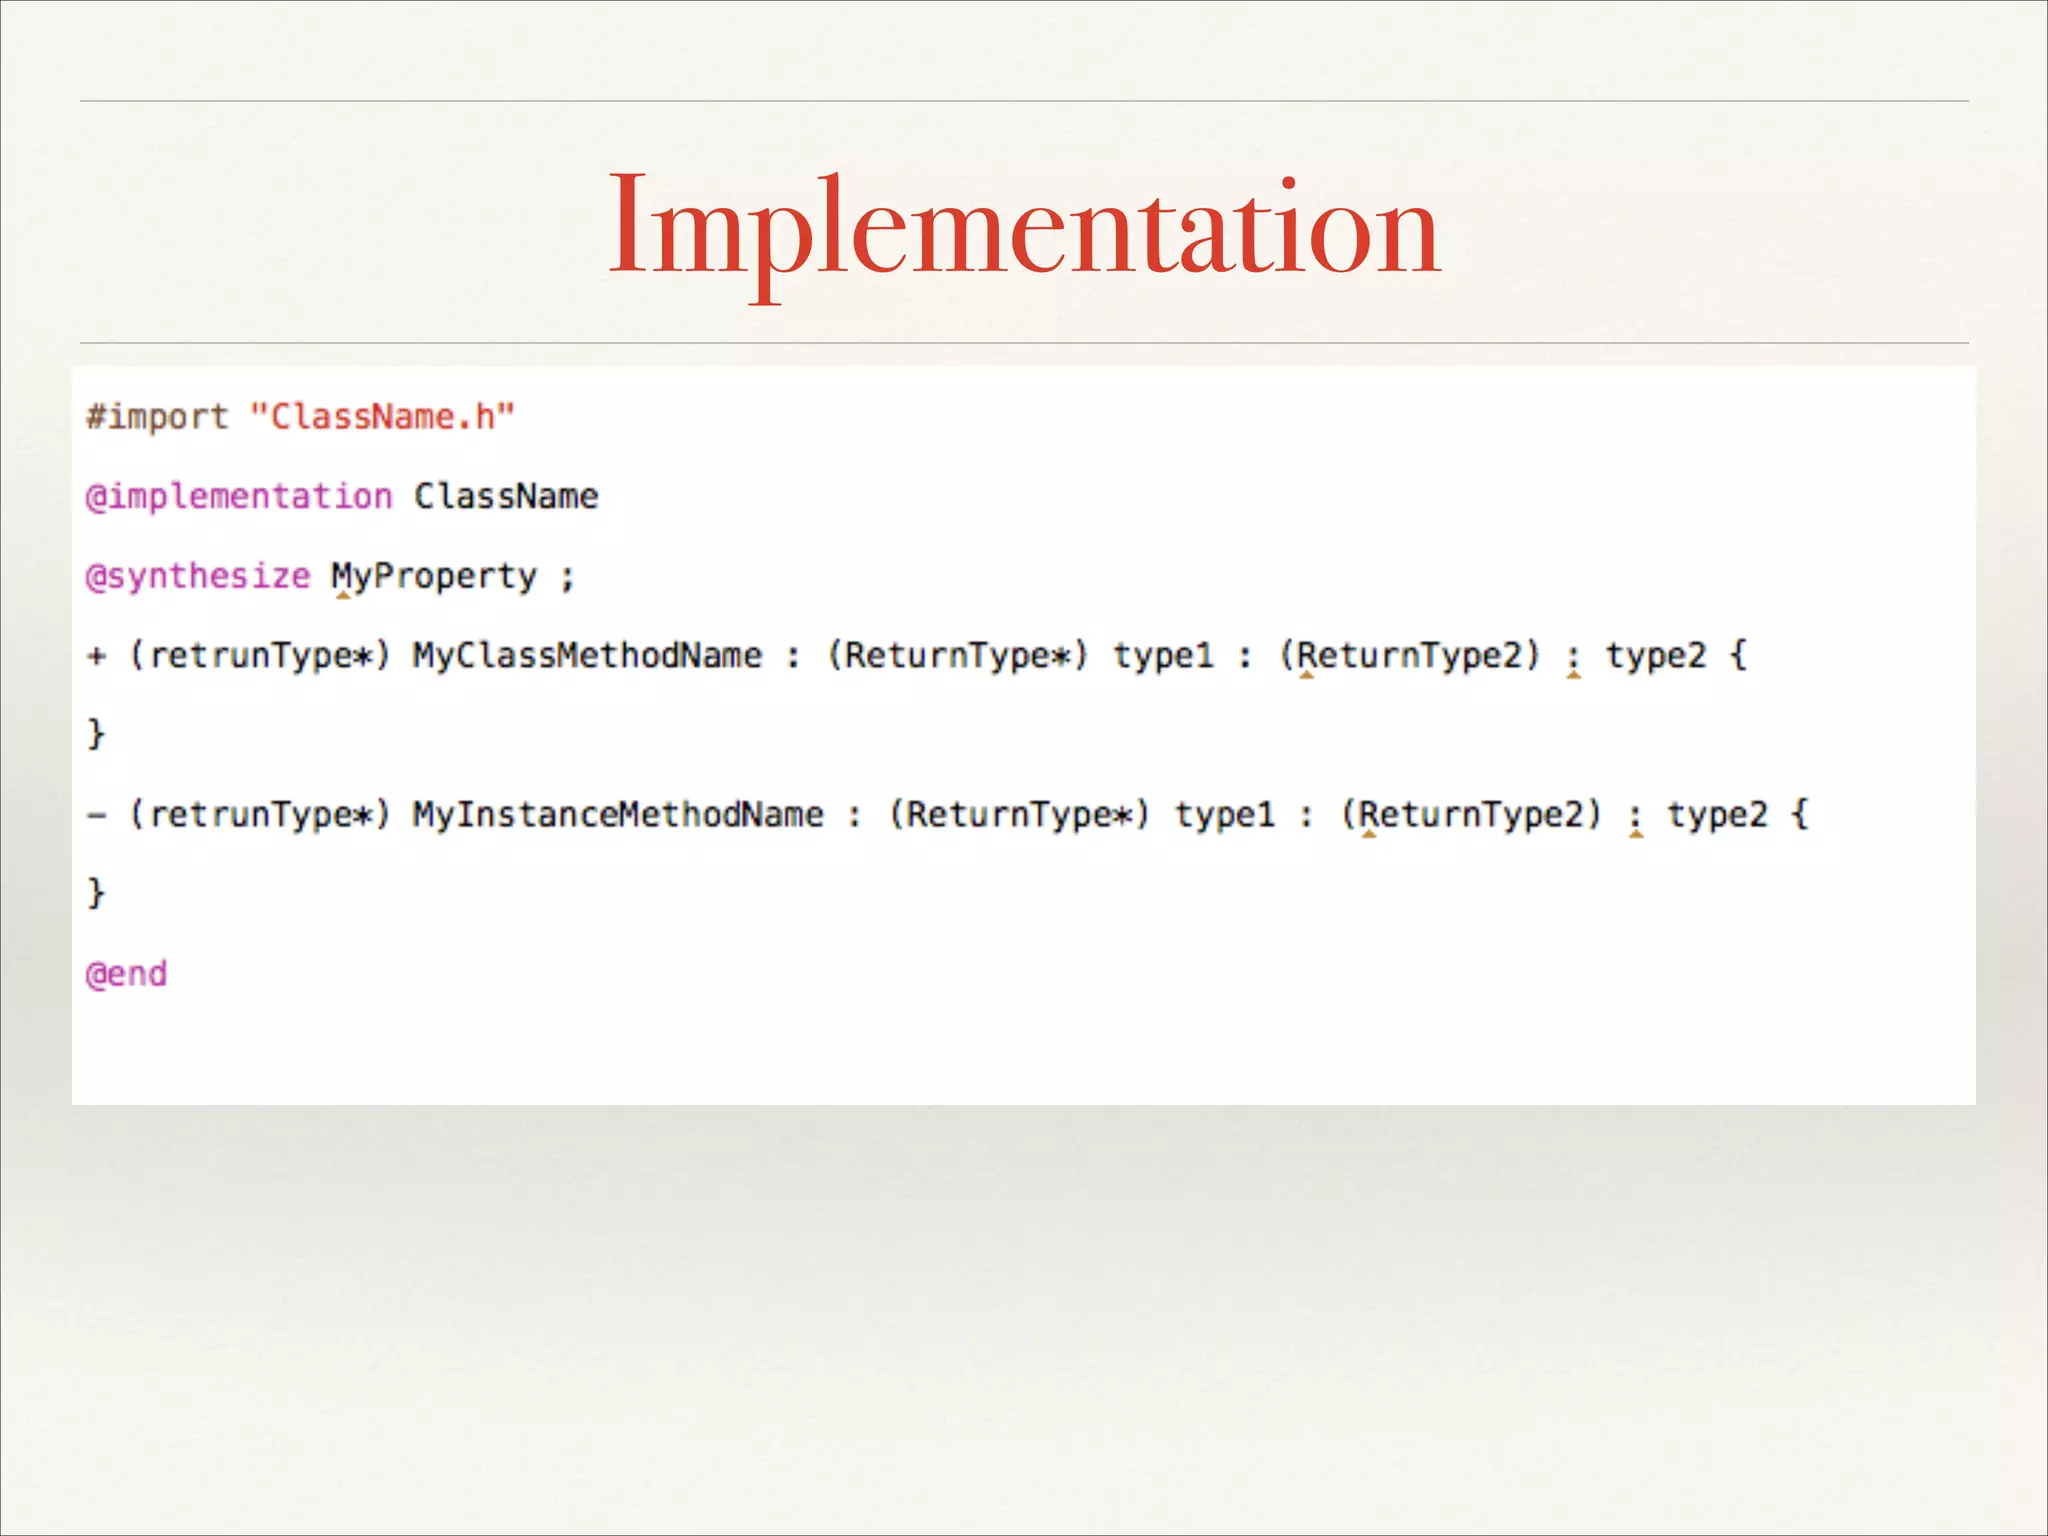The image size is (2048, 1536).
Task: Click the plus sign before MyClassMethodName
Action: [97, 657]
